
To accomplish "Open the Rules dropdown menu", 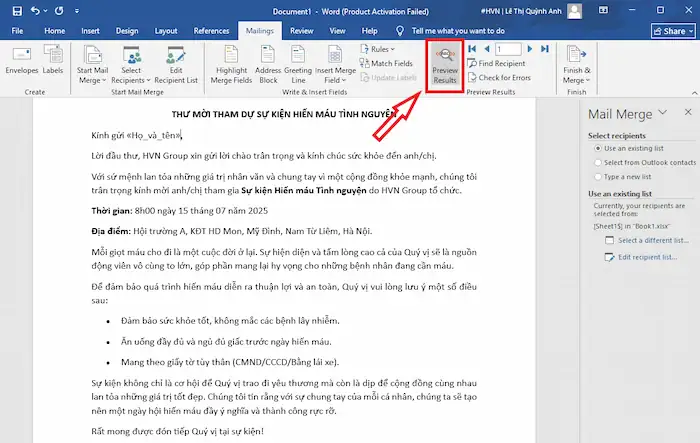I will click(380, 48).
